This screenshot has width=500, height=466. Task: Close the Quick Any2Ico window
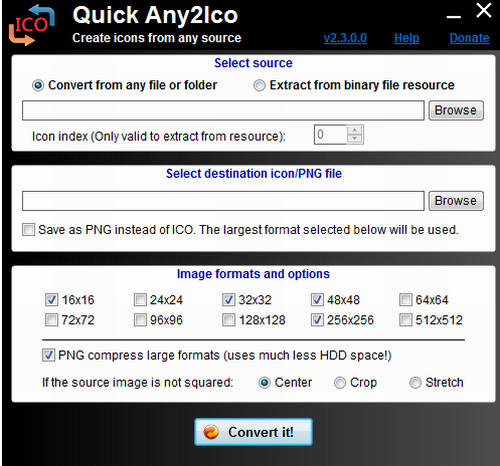tap(484, 10)
